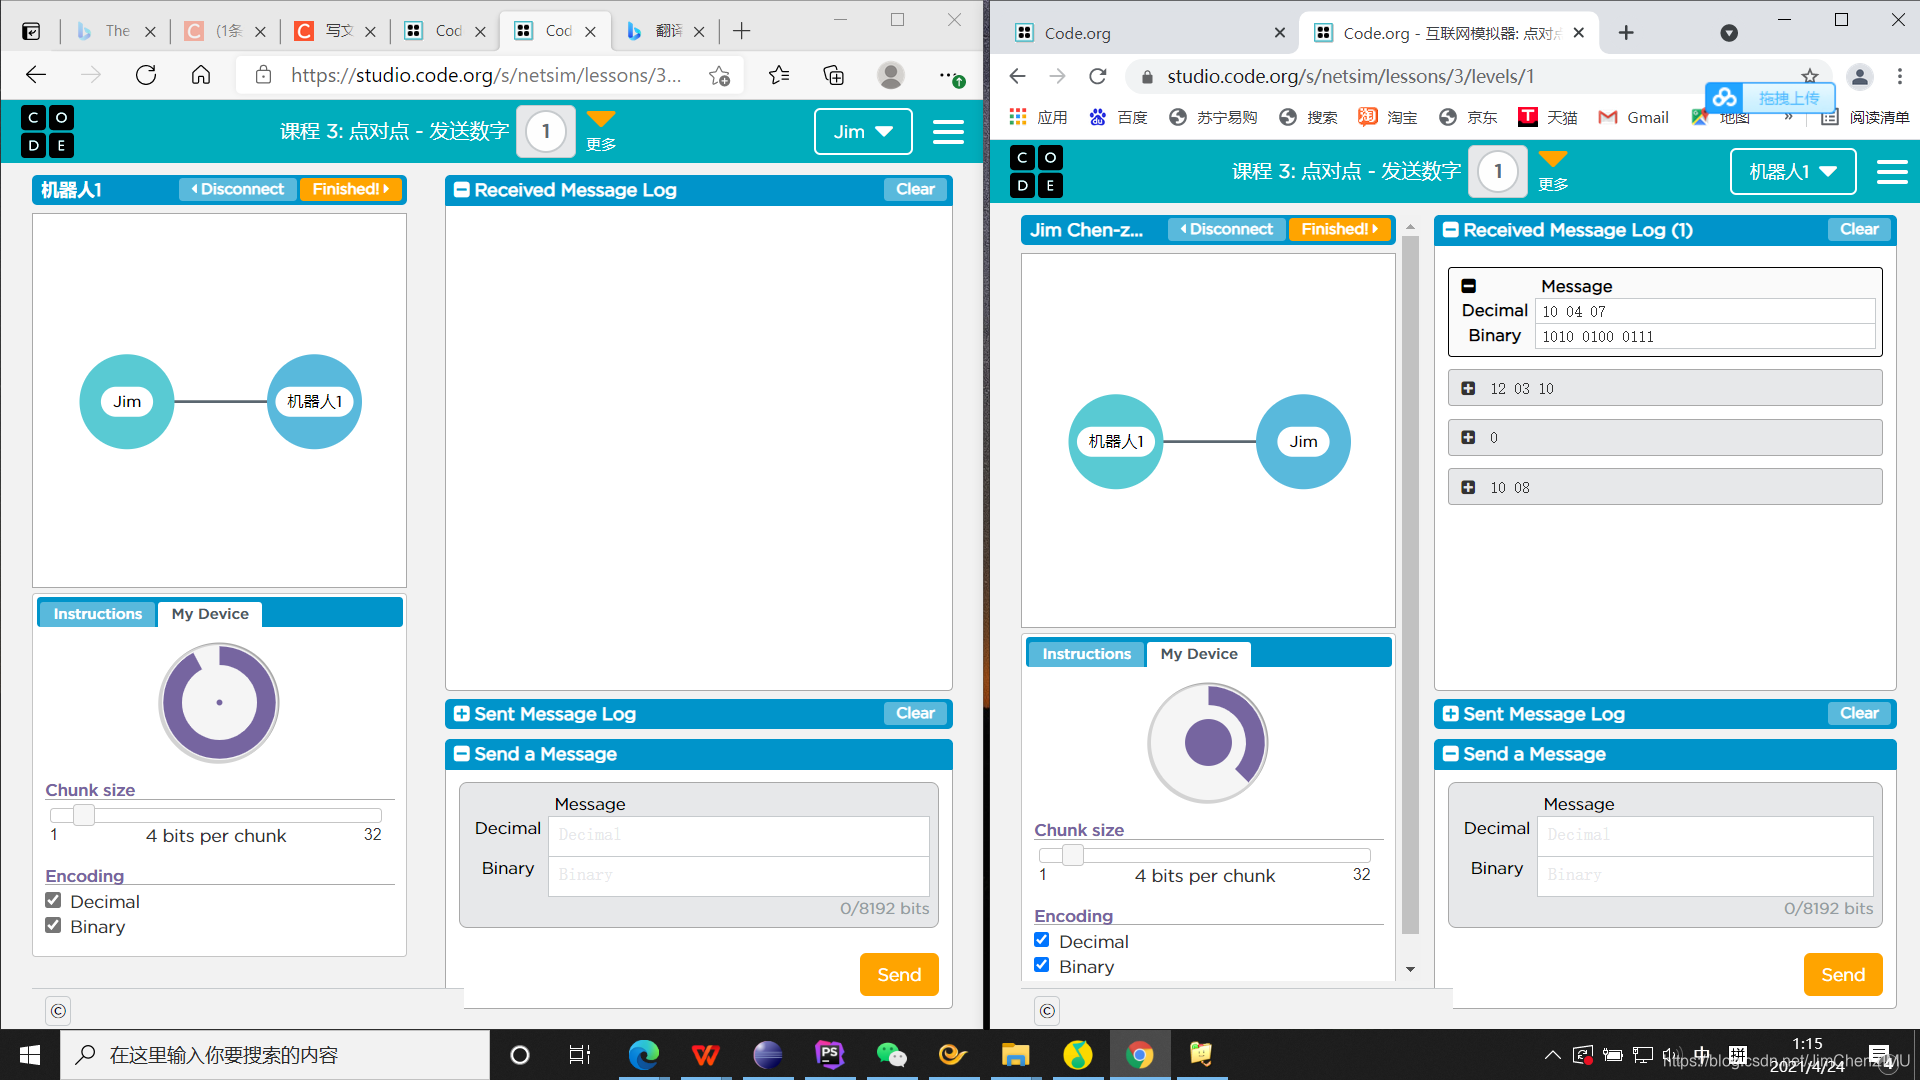Click WeChat icon in the taskbar
This screenshot has width=1920, height=1080.
(x=890, y=1054)
